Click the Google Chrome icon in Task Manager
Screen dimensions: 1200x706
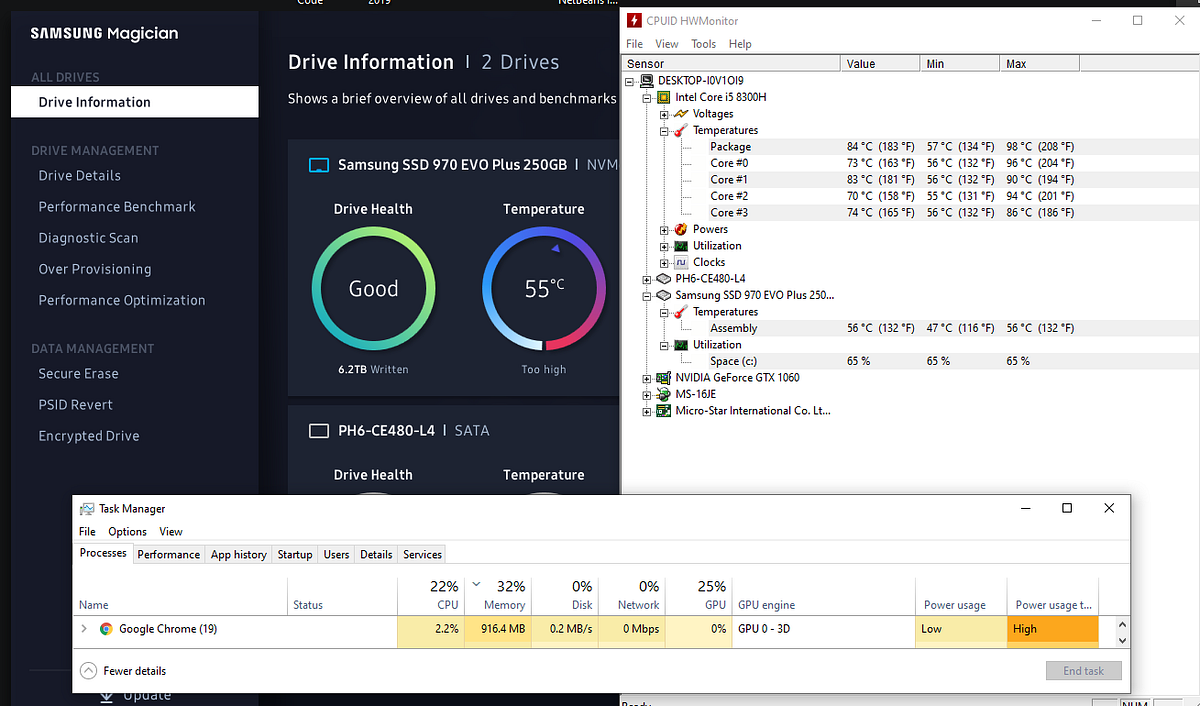click(x=106, y=629)
